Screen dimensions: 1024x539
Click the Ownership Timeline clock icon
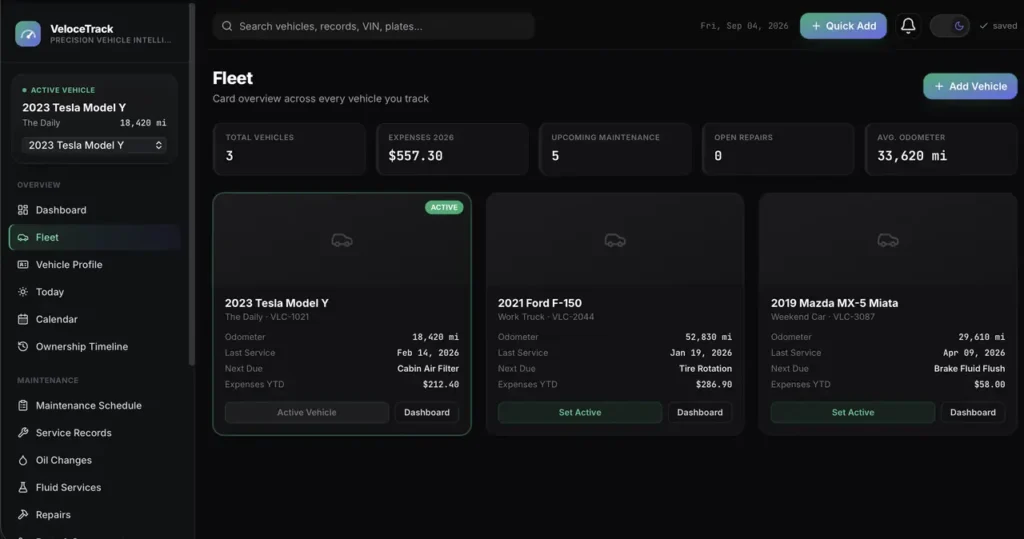(23, 346)
